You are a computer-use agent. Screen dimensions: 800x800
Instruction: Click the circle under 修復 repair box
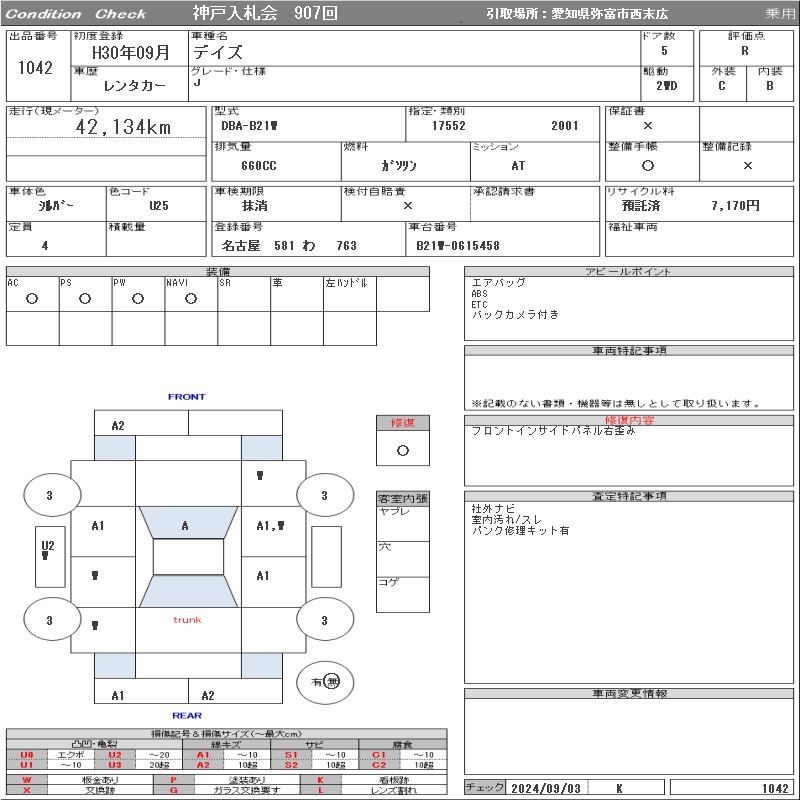[402, 450]
